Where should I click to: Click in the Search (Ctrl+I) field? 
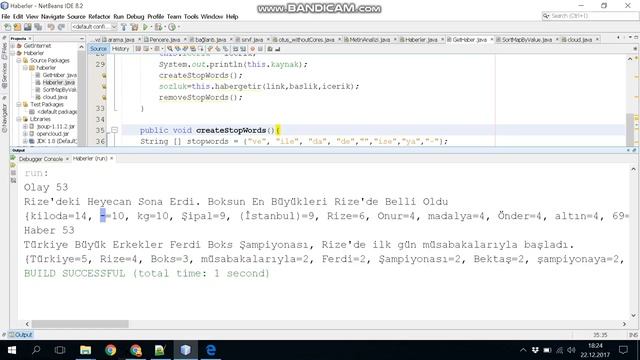[x=590, y=16]
